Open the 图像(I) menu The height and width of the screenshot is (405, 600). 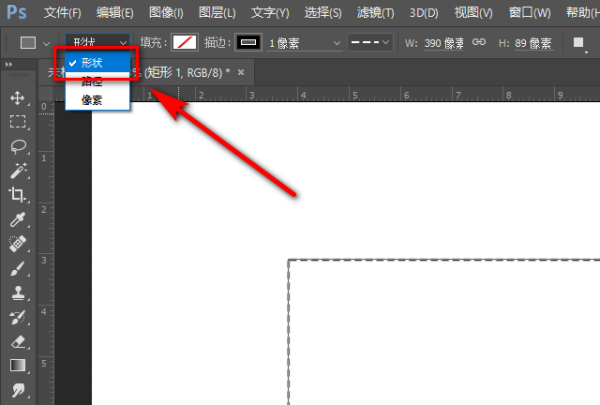pos(166,13)
